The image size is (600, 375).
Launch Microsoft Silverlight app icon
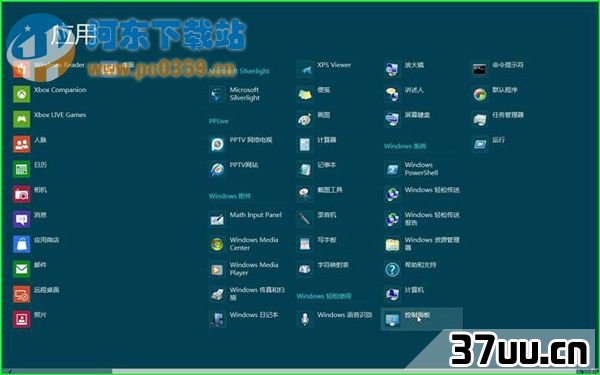217,94
